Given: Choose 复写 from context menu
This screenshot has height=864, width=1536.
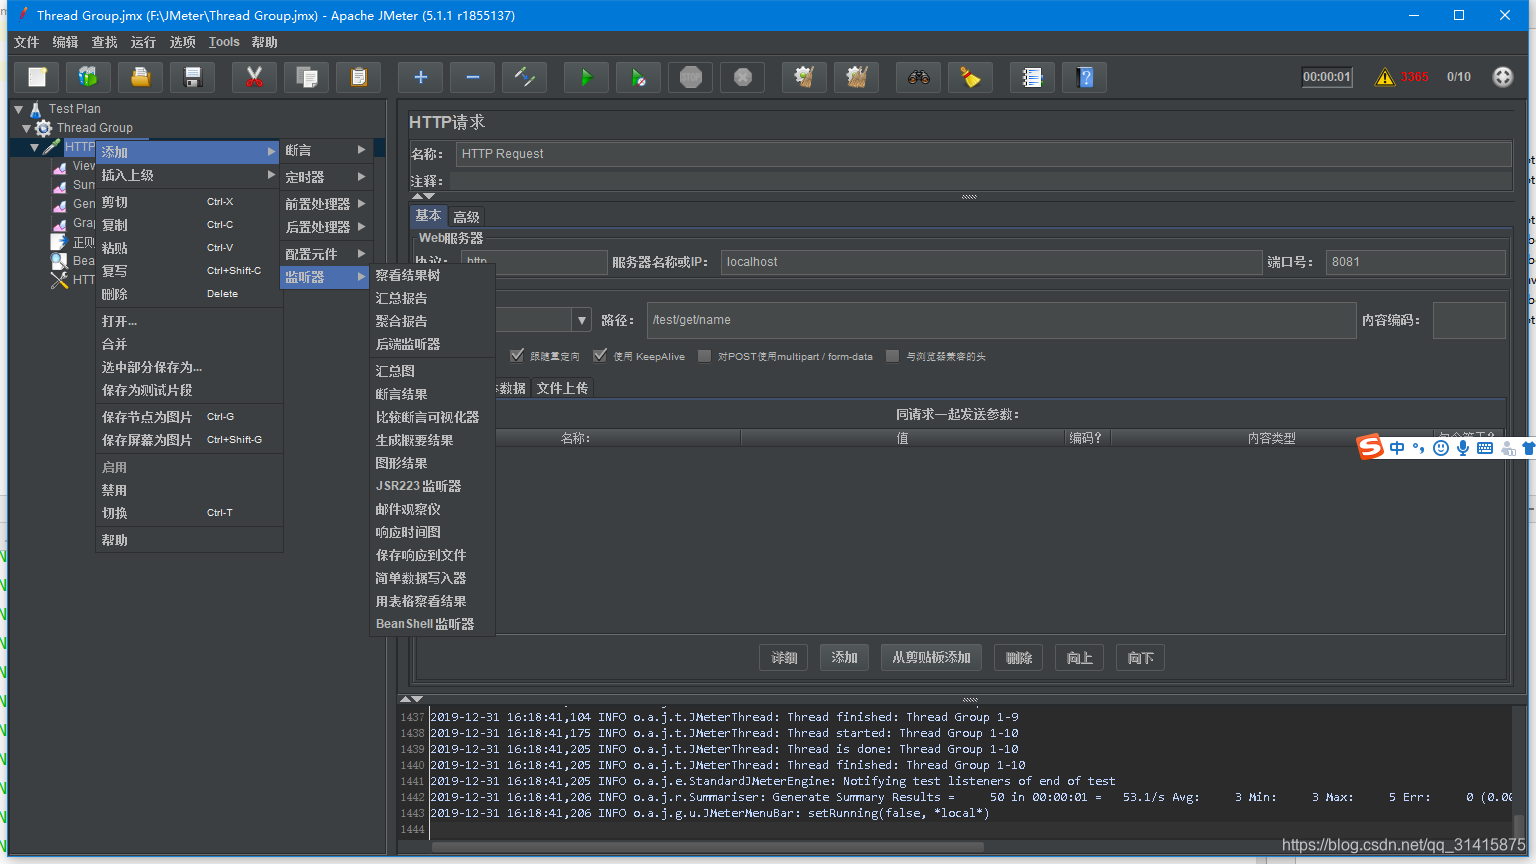Looking at the screenshot, I should pyautogui.click(x=188, y=271).
